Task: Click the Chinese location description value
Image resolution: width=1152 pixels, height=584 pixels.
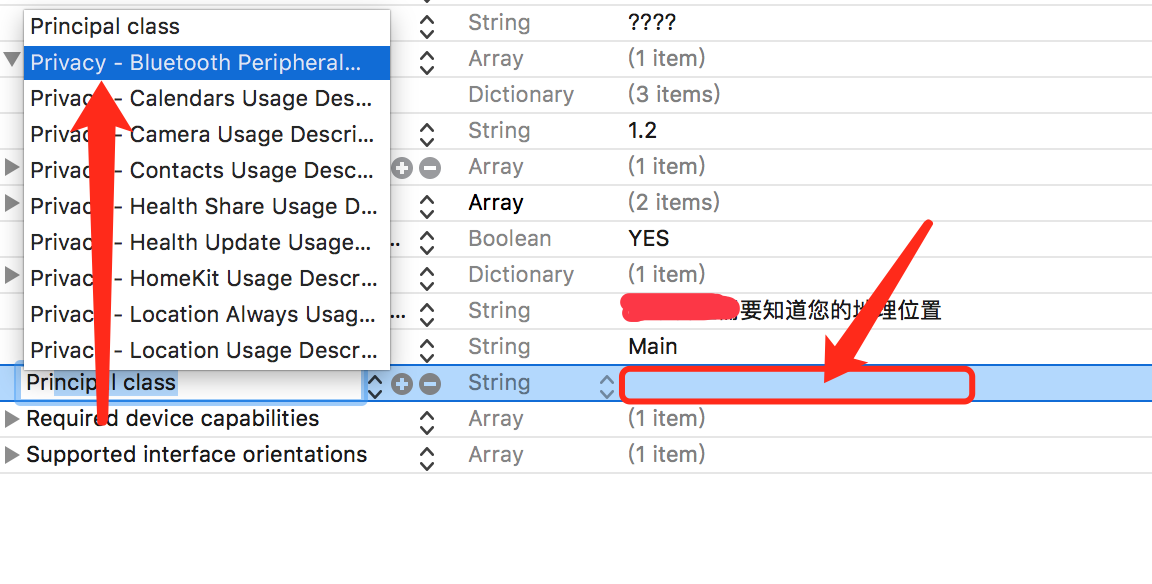Action: [782, 310]
